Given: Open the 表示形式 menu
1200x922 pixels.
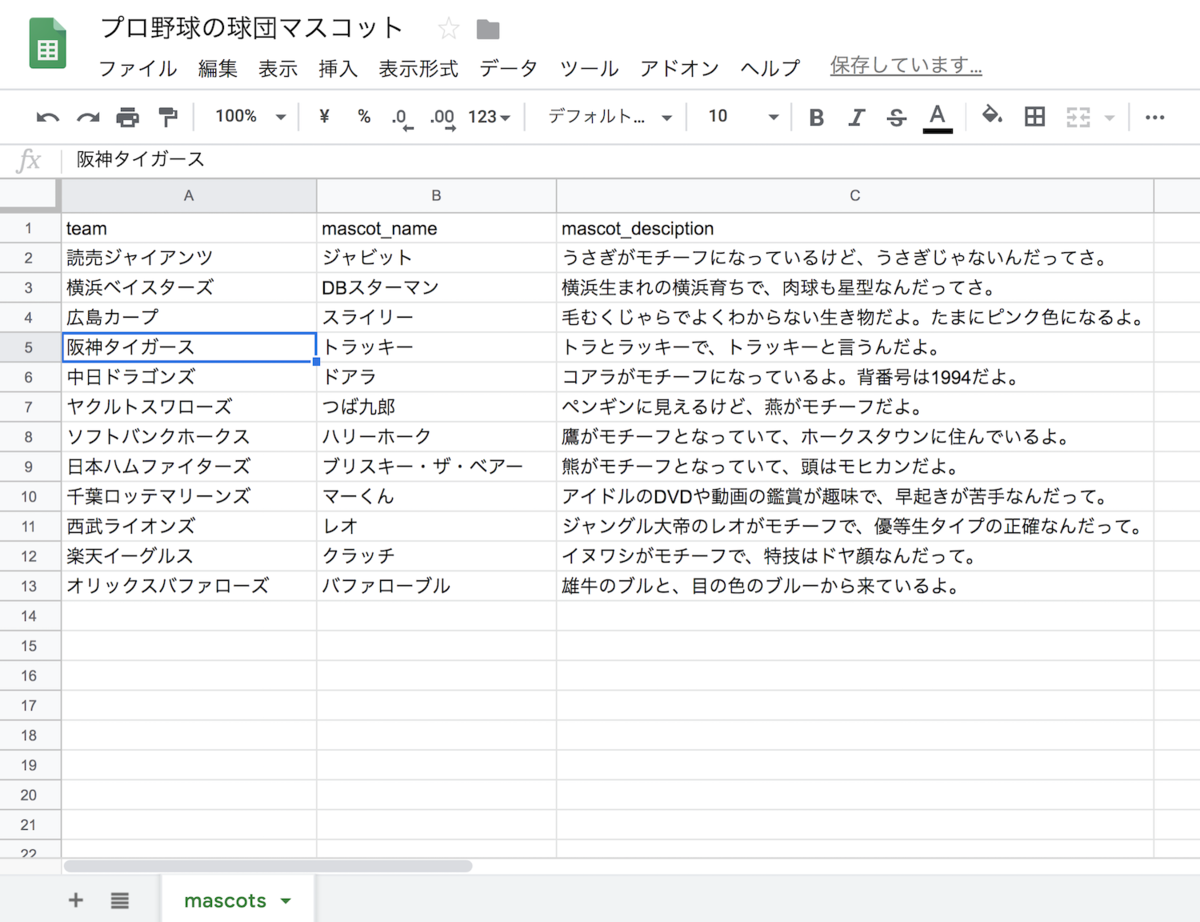Looking at the screenshot, I should click(x=418, y=69).
